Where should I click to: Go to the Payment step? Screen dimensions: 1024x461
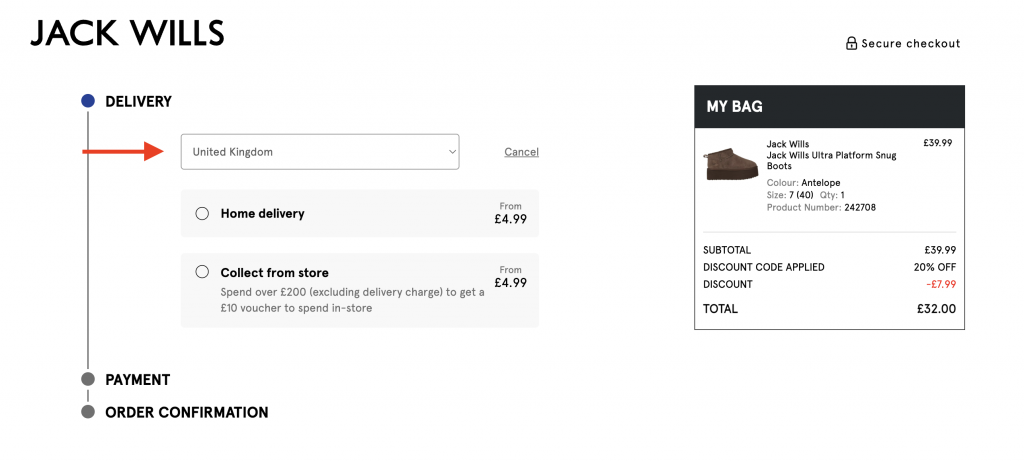[x=138, y=379]
